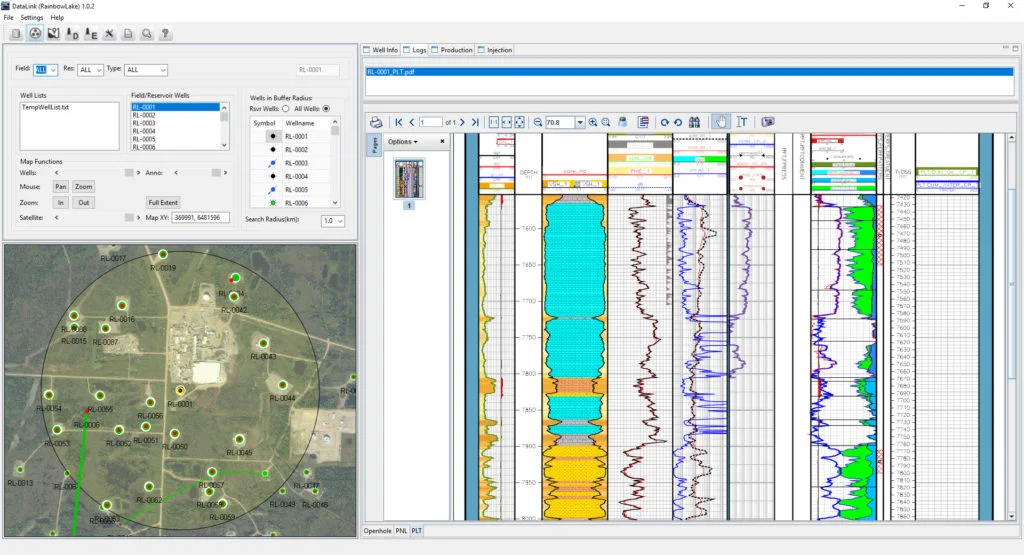The image size is (1024, 555).
Task: Click the Anno slider thumb
Action: 216,173
